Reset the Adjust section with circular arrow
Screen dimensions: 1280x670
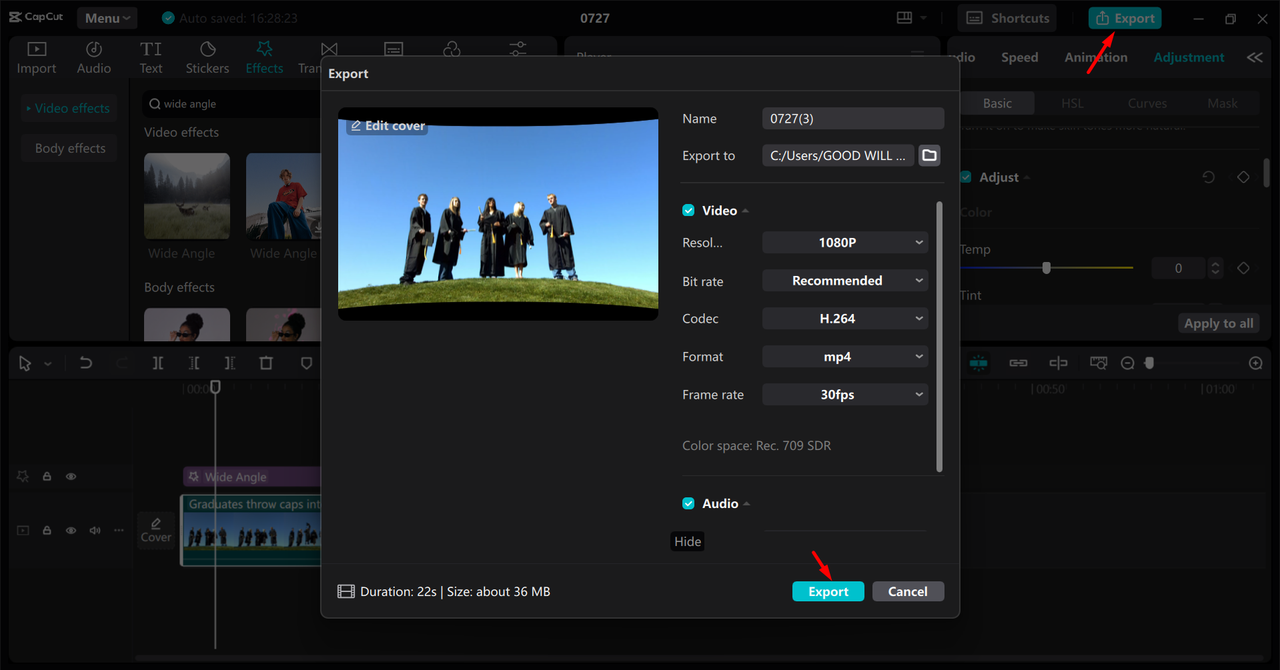[1208, 177]
